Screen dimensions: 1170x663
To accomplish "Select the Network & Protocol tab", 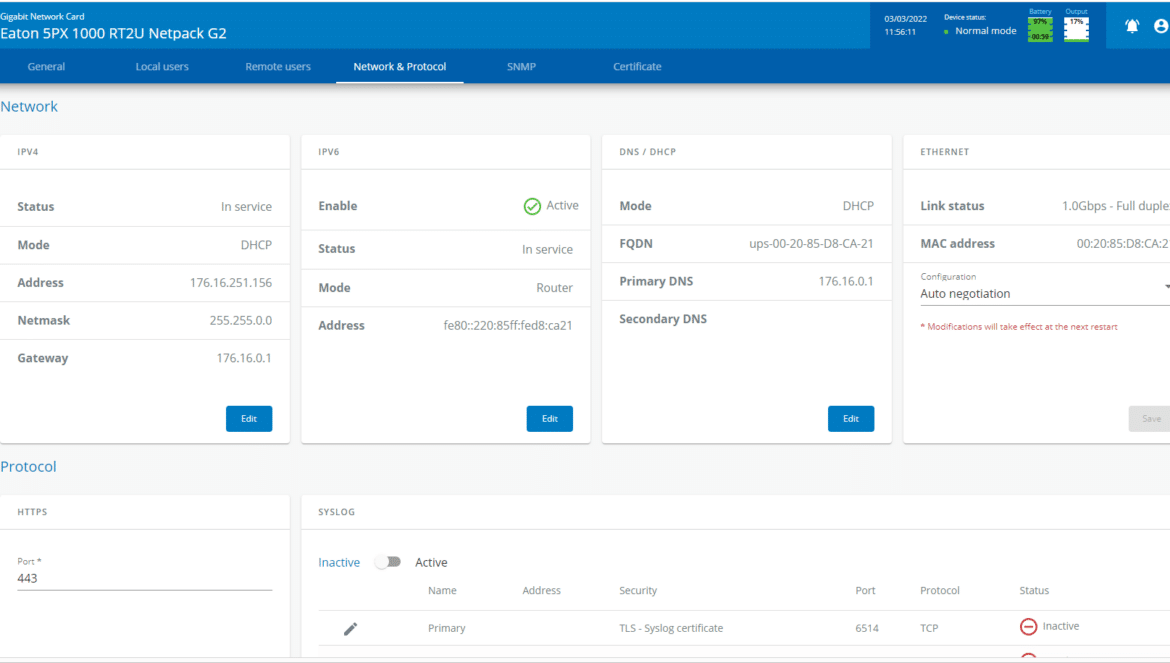I will point(400,66).
